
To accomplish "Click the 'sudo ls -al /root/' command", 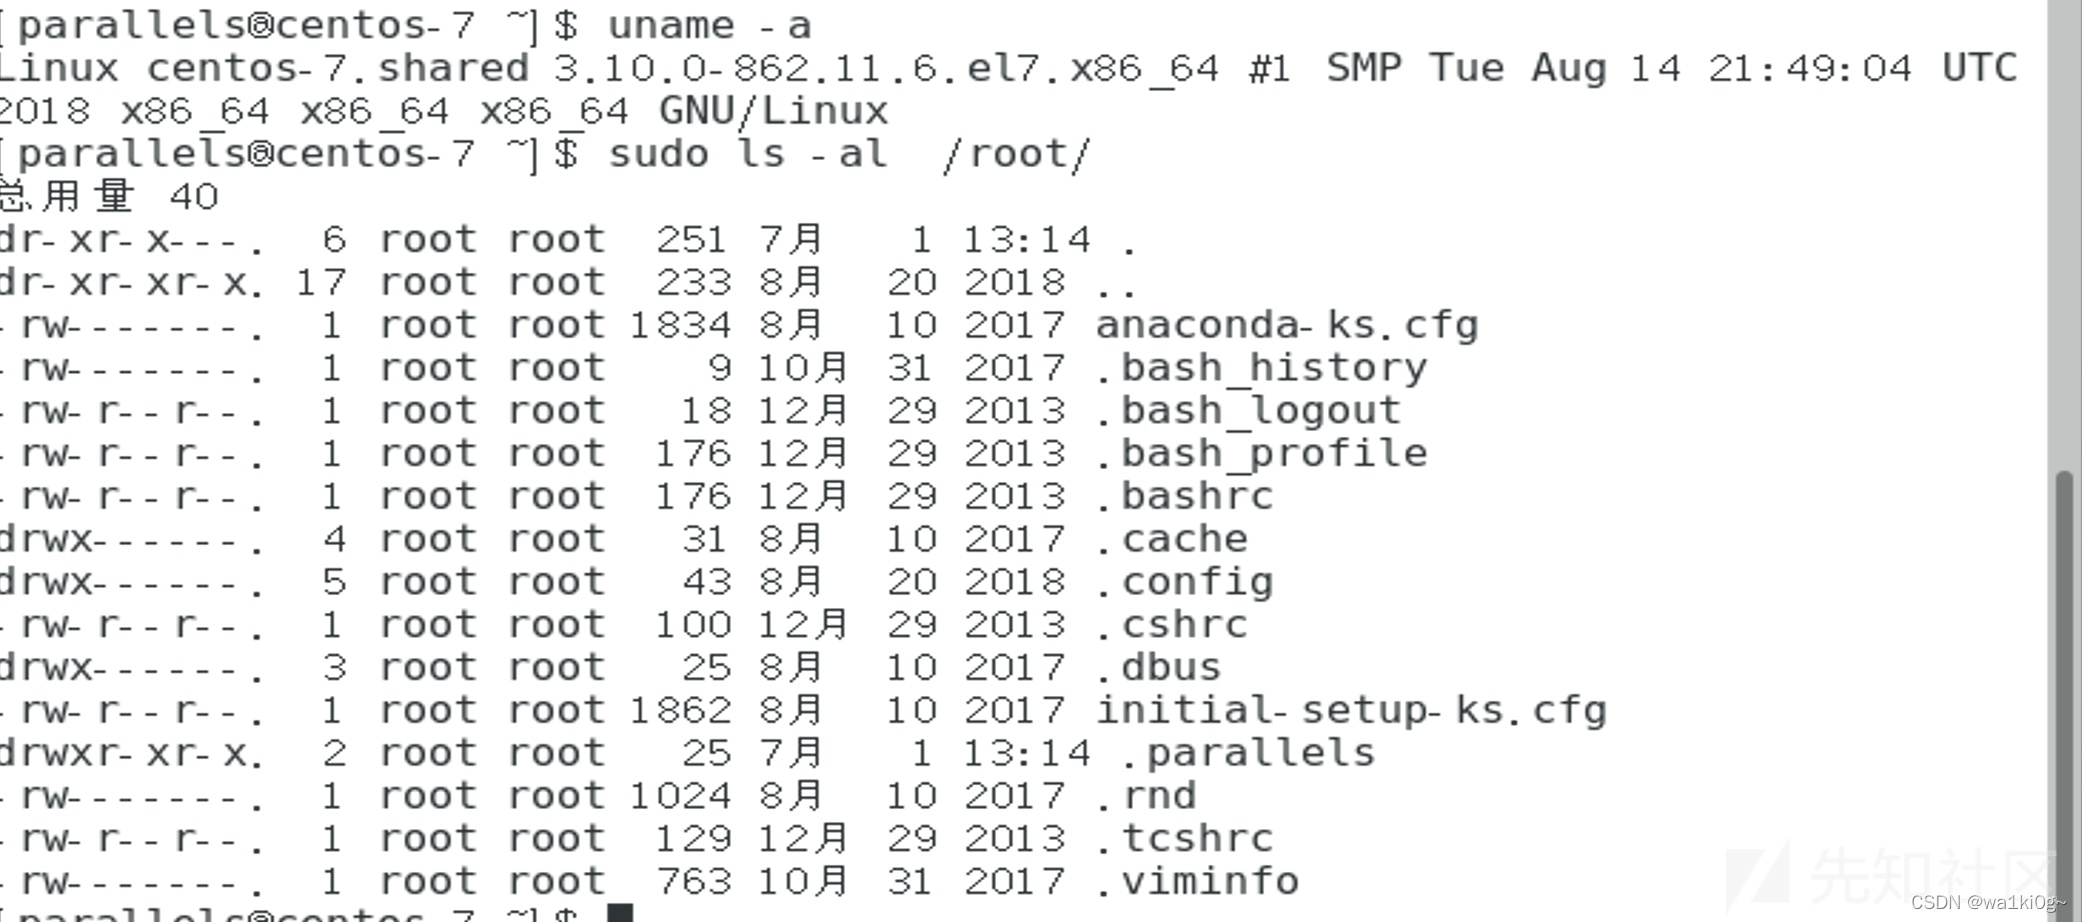I will pos(849,155).
